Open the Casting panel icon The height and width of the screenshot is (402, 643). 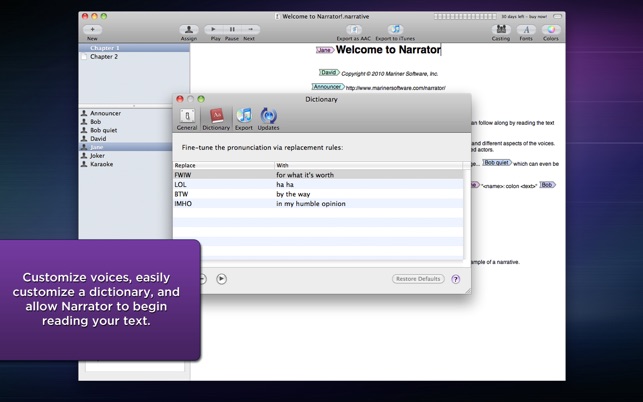[x=501, y=30]
